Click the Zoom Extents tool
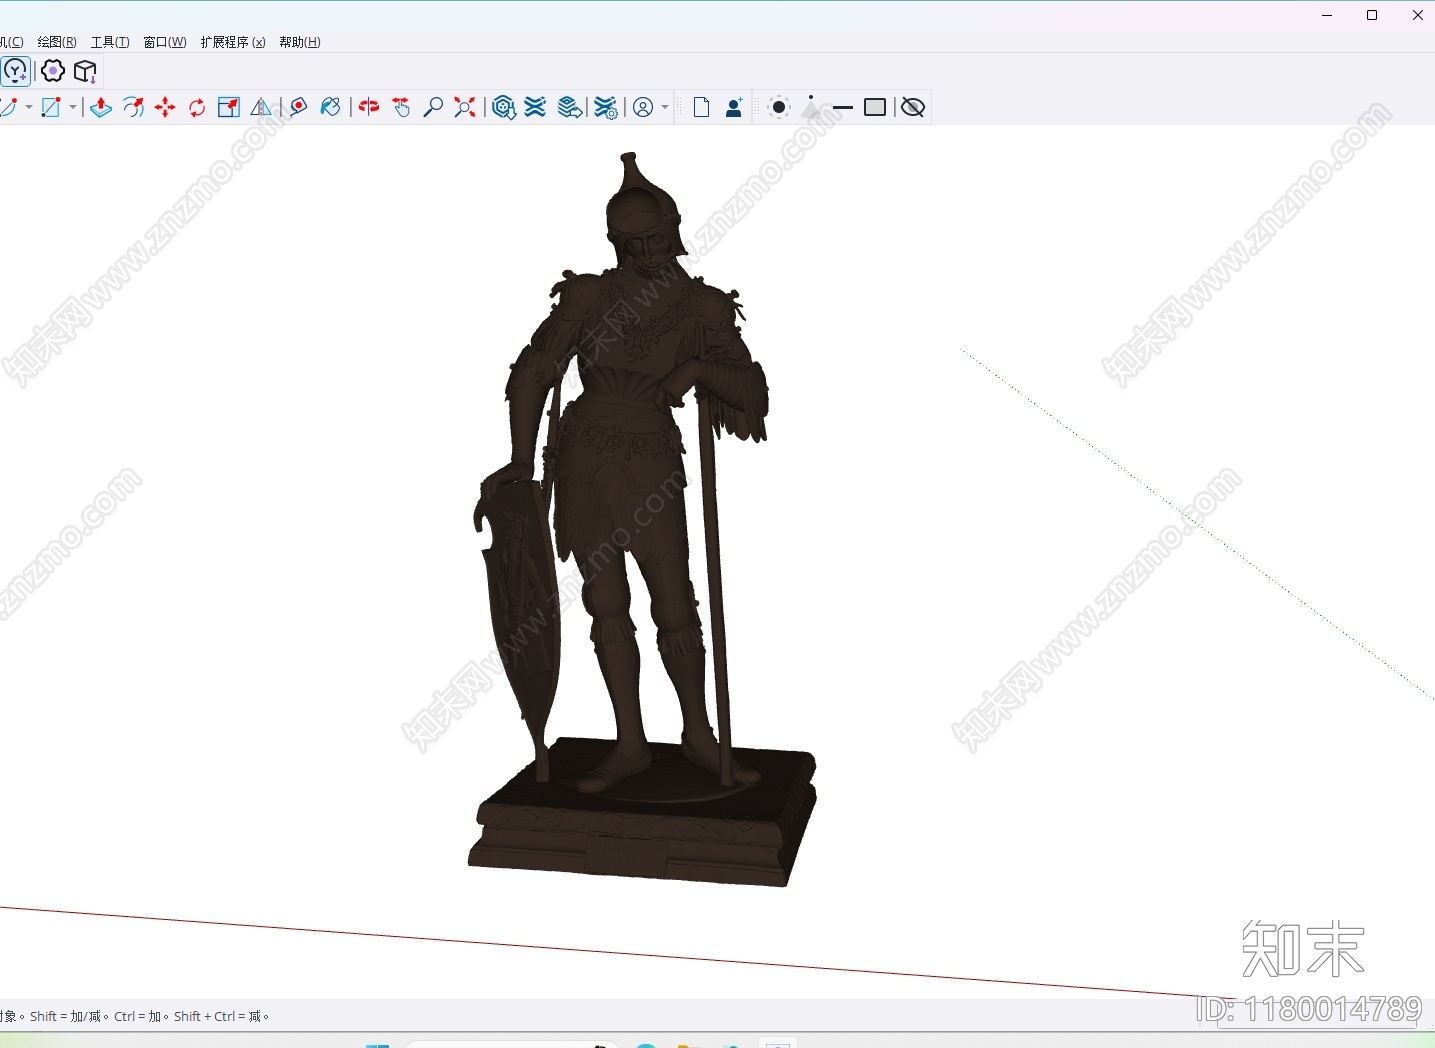1435x1048 pixels. point(465,107)
